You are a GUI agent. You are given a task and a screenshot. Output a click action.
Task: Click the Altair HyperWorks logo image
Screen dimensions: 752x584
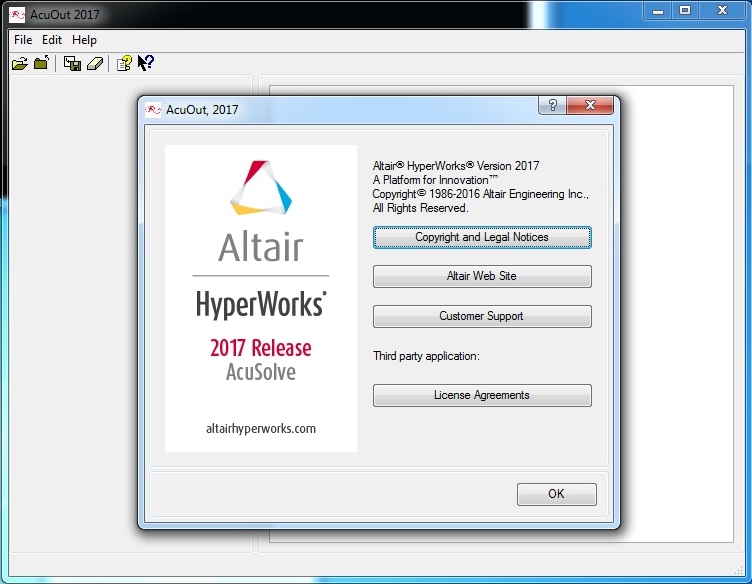261,298
